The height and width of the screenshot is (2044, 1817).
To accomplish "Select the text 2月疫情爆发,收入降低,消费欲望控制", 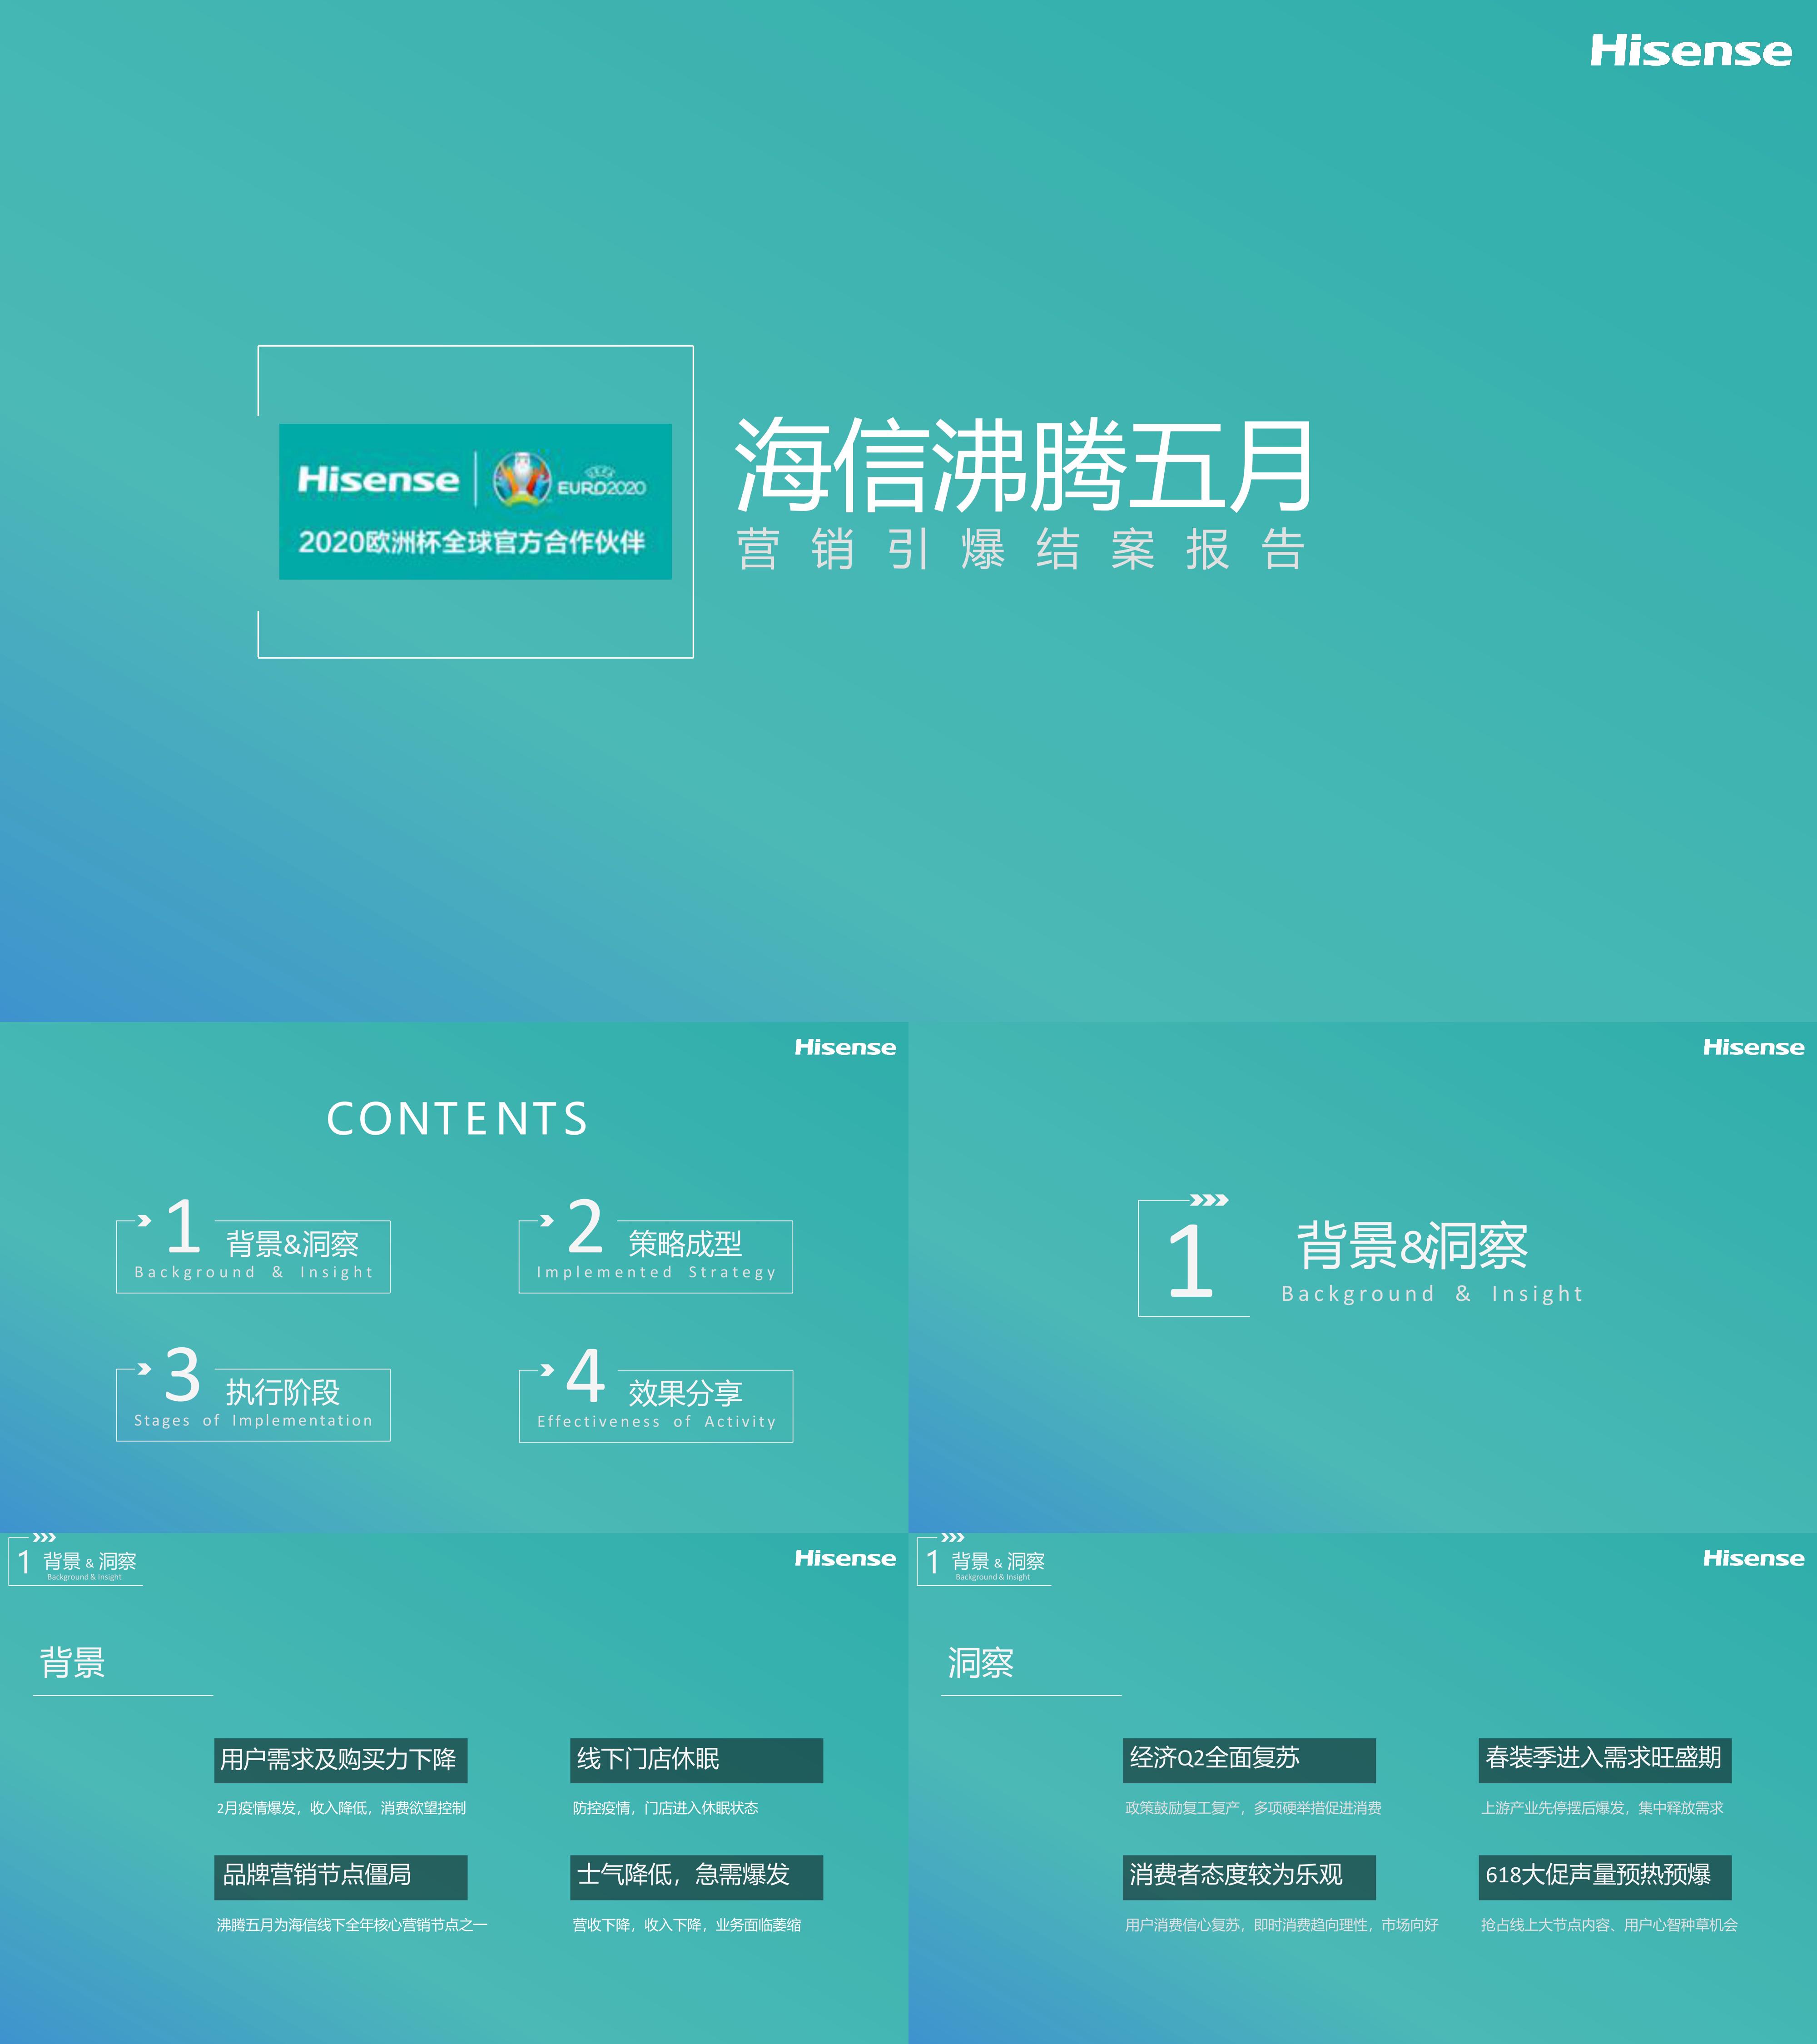I will coord(341,1808).
